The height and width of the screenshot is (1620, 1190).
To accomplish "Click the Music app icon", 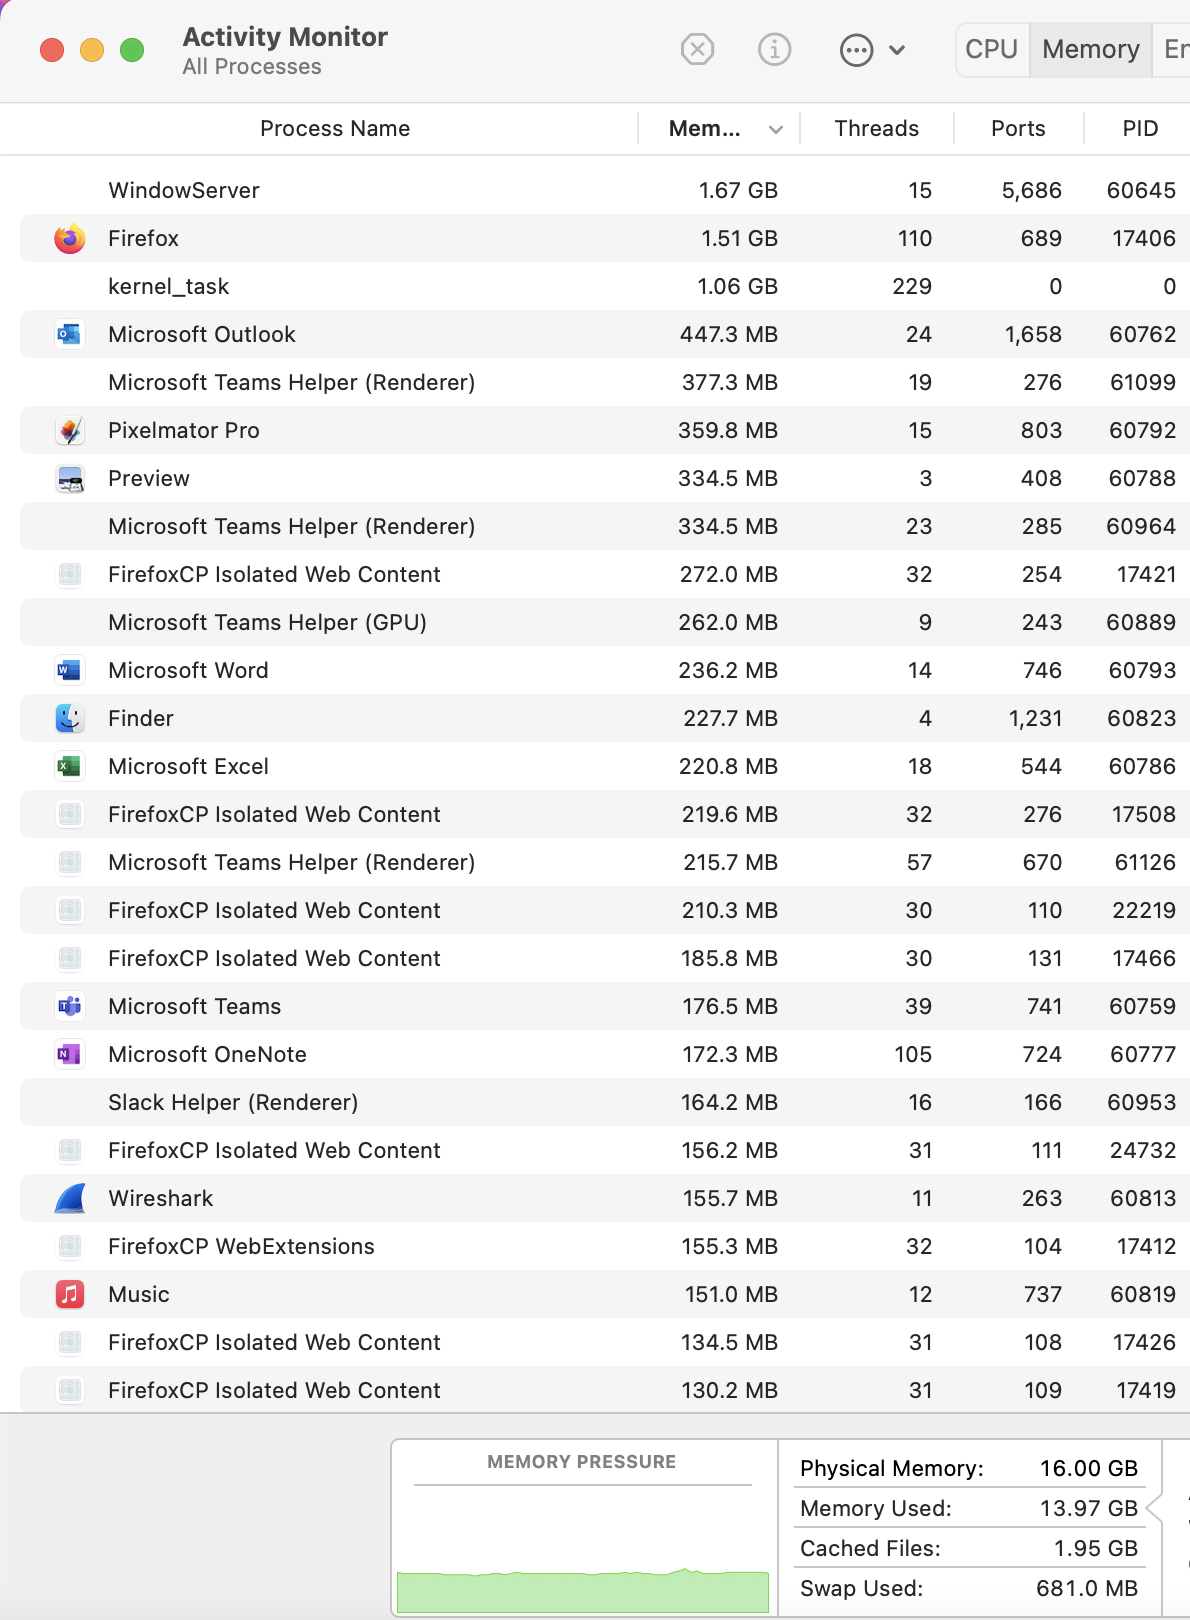I will click(x=69, y=1294).
